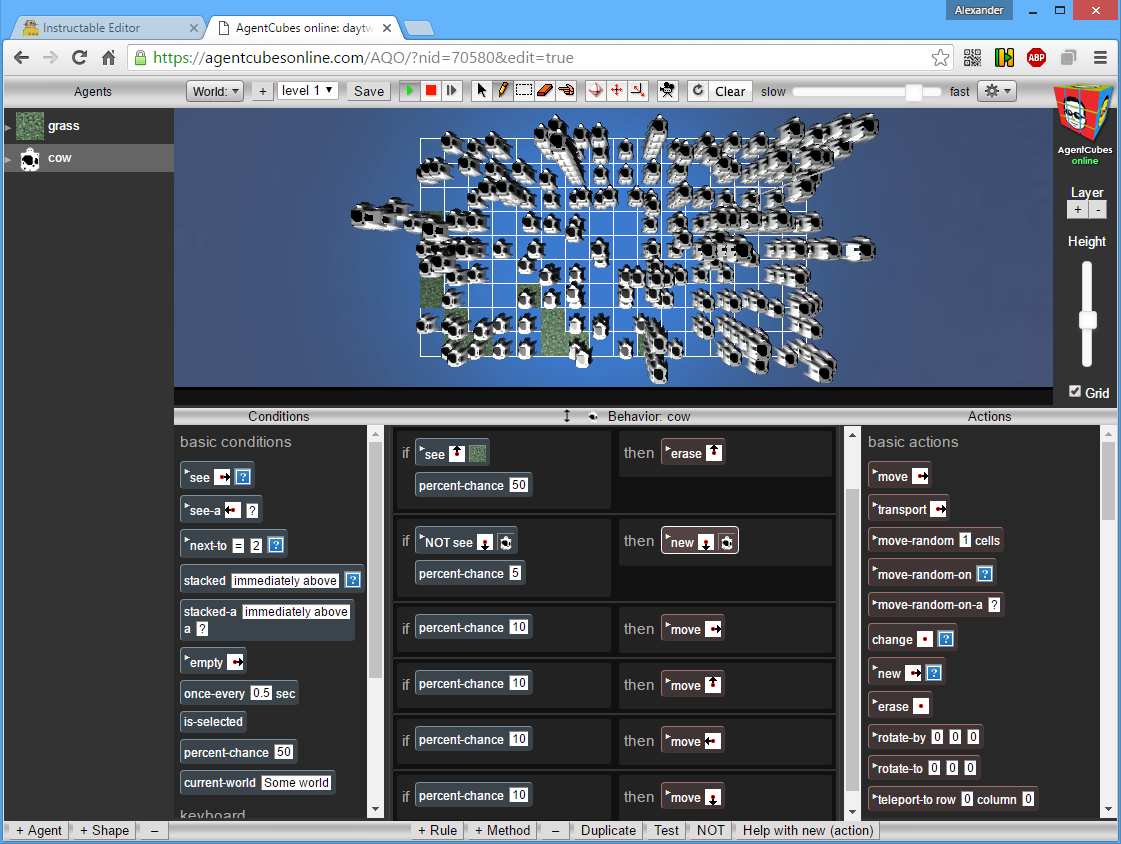1121x844 pixels.
Task: Reload the browser page
Action: [x=79, y=58]
